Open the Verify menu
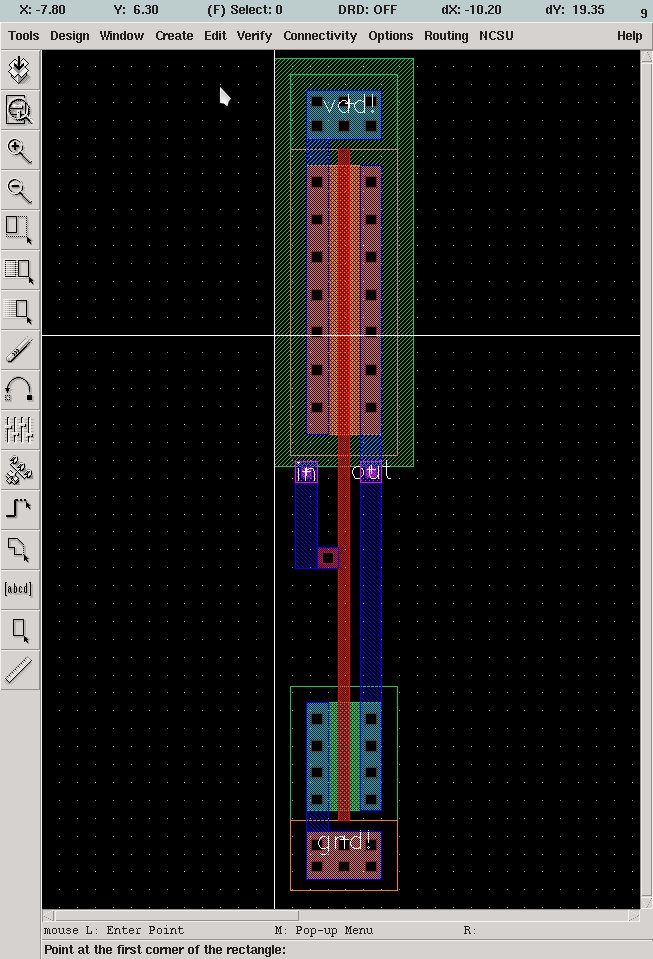 [254, 35]
